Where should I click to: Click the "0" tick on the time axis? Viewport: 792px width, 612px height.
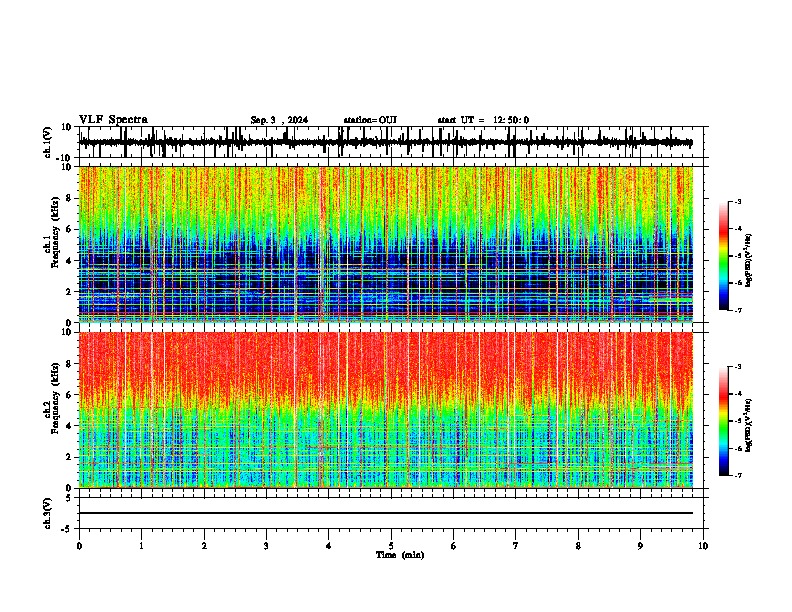click(79, 546)
